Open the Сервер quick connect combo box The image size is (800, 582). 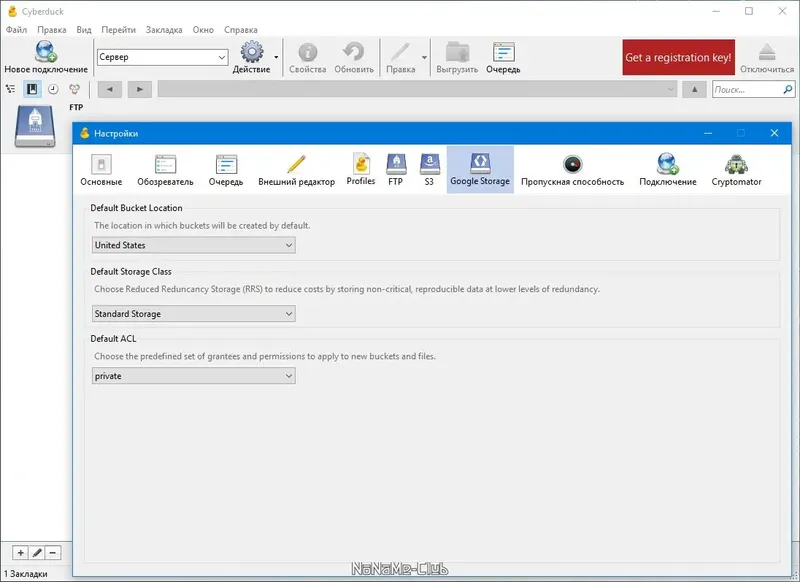point(162,57)
